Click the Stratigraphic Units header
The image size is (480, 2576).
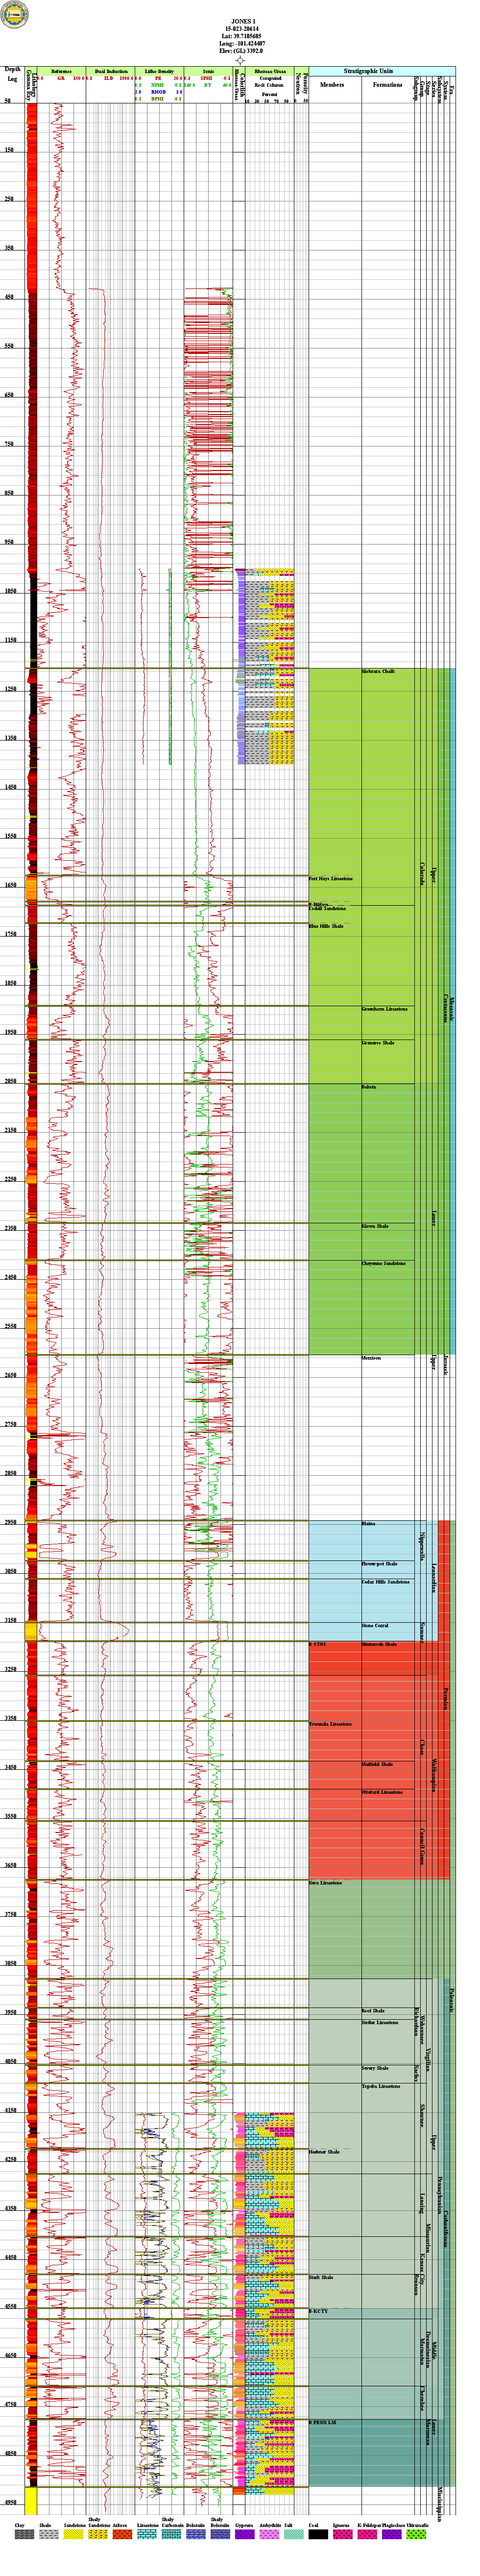pos(368,71)
